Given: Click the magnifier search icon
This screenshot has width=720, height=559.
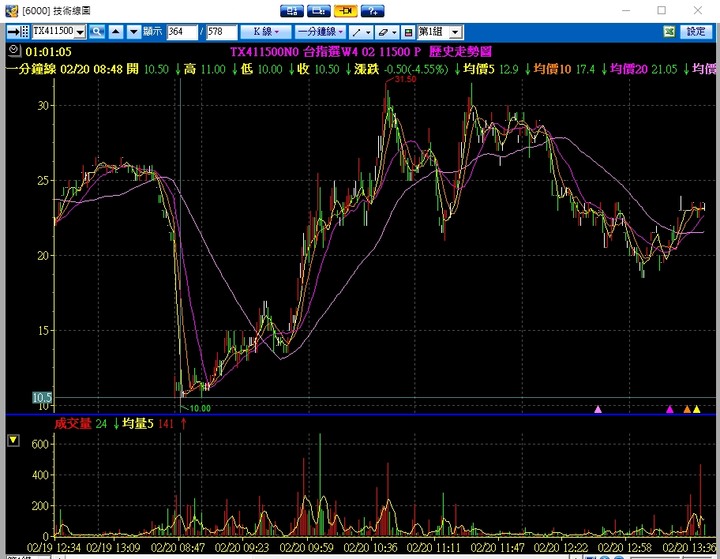Looking at the screenshot, I should pos(96,32).
